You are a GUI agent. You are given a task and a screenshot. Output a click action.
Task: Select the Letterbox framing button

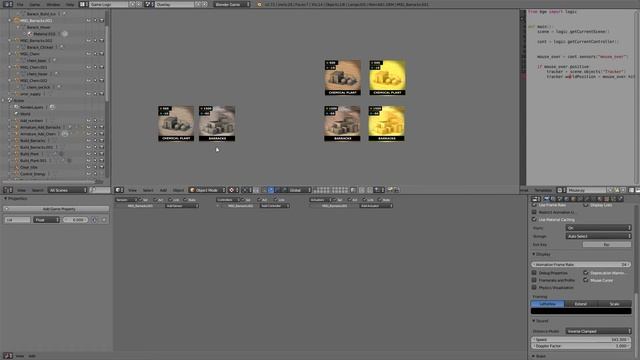tap(548, 304)
